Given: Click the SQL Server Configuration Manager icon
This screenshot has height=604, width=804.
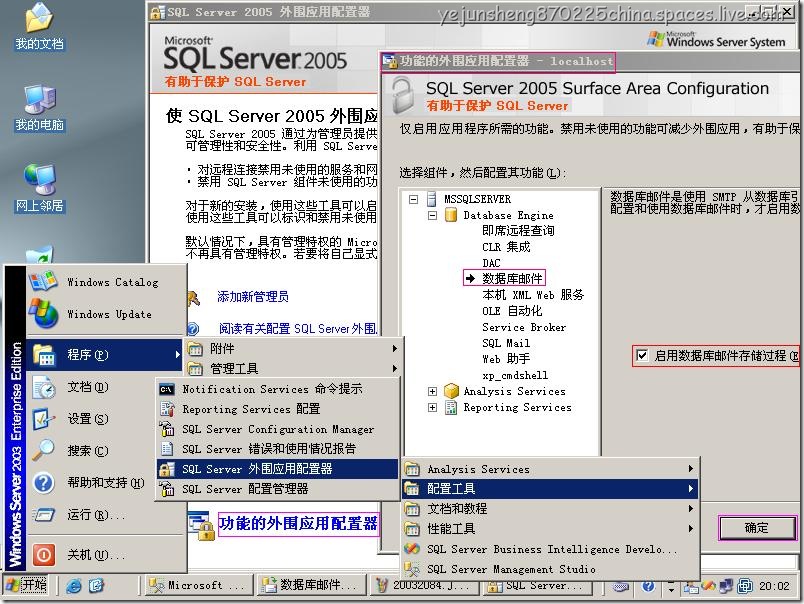Looking at the screenshot, I should 167,429.
